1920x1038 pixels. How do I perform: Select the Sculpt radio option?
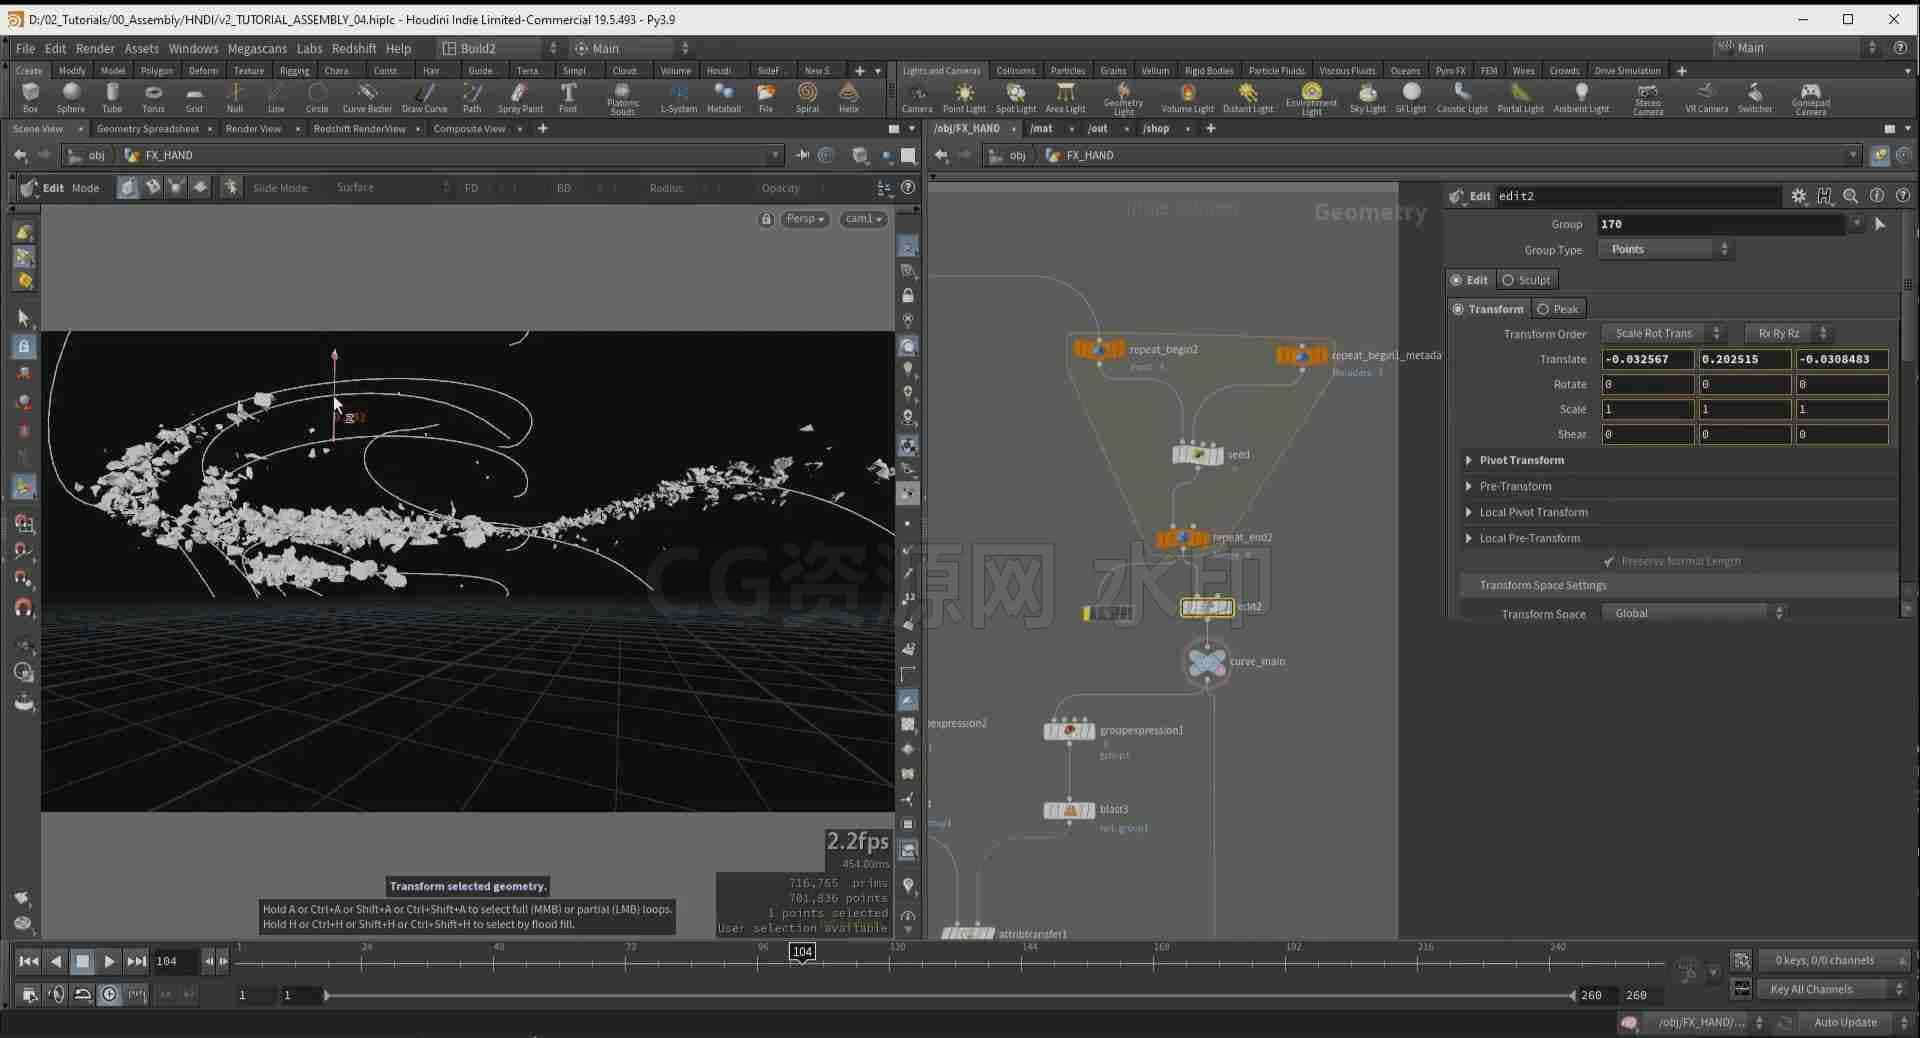point(1526,280)
